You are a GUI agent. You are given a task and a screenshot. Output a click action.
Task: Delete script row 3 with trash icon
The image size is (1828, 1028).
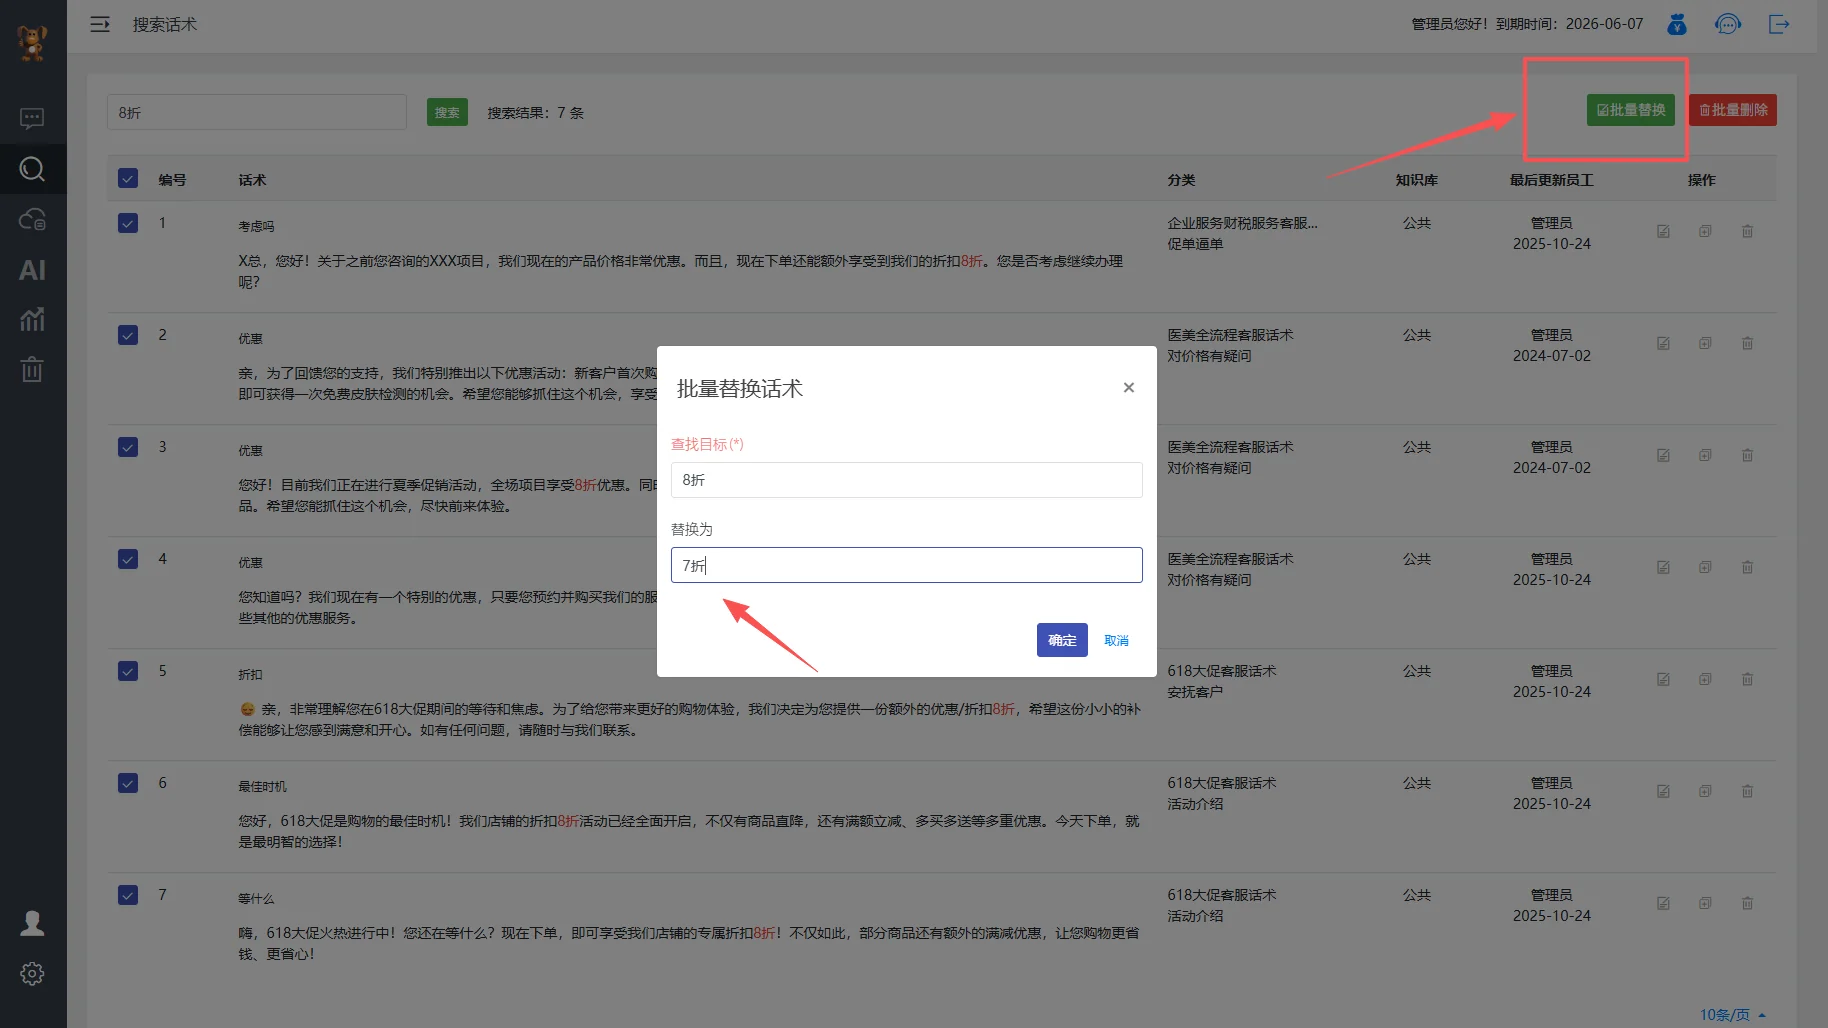pyautogui.click(x=1747, y=455)
